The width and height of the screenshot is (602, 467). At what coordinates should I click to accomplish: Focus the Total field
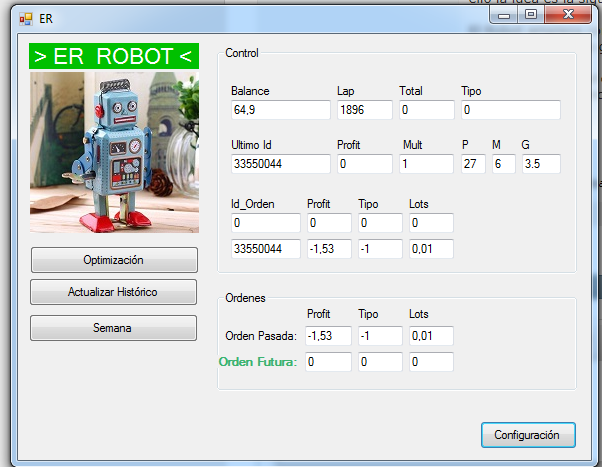(x=427, y=110)
